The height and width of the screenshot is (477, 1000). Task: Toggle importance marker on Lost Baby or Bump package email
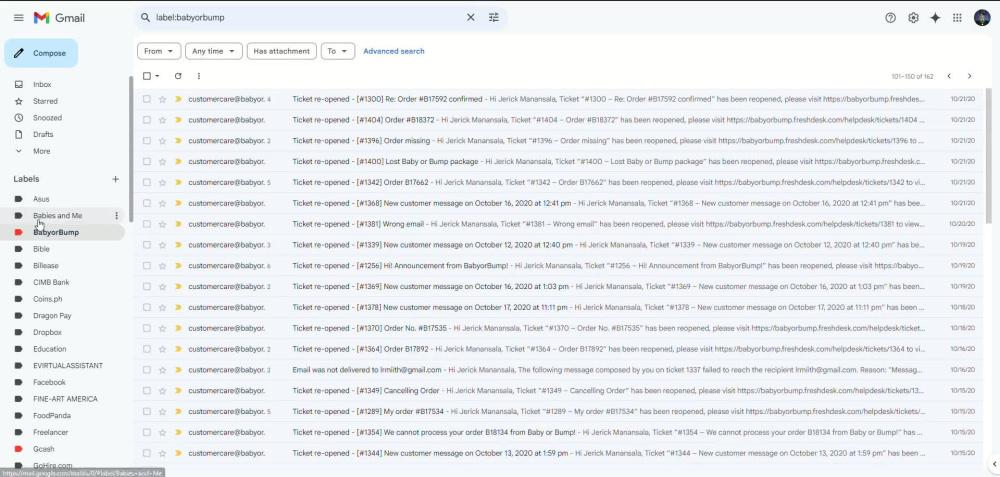pos(179,161)
